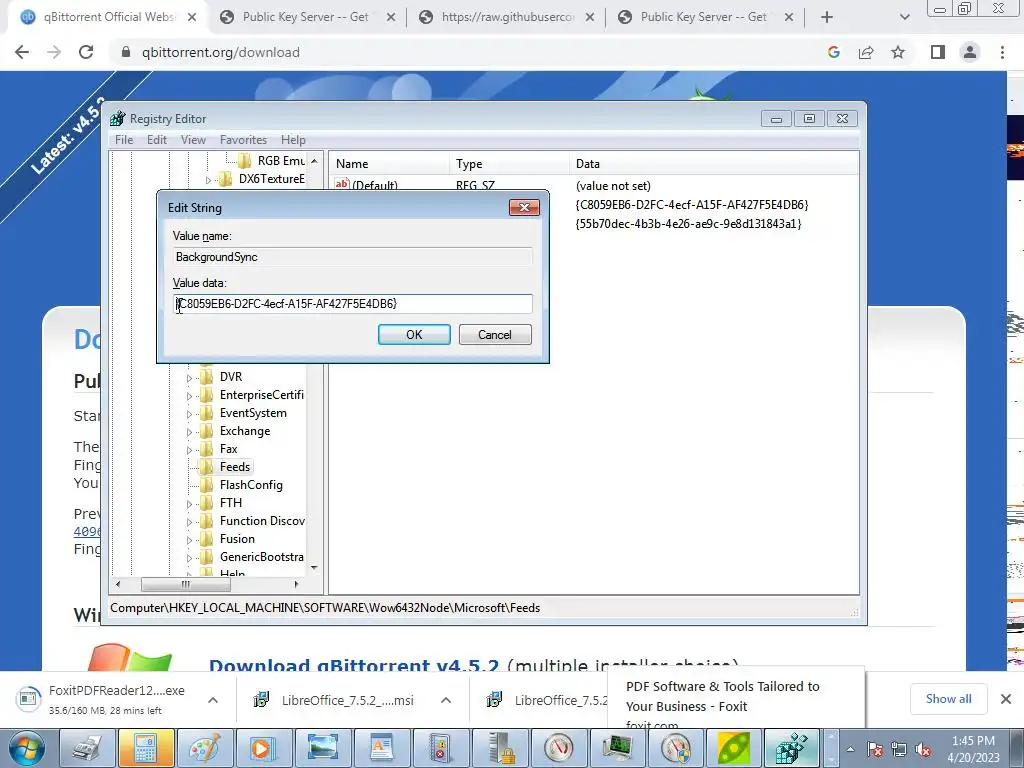Image resolution: width=1024 pixels, height=768 pixels.
Task: Open the Registry Editor File menu
Action: pos(124,140)
